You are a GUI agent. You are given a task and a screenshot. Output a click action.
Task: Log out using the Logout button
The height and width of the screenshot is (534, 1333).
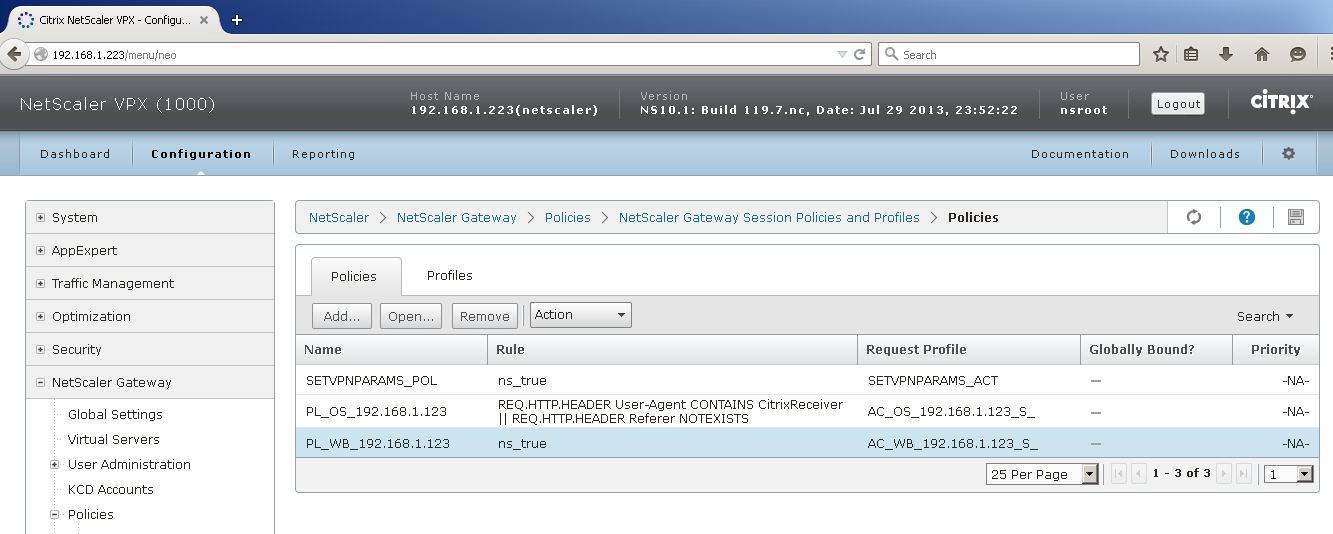[x=1178, y=104]
